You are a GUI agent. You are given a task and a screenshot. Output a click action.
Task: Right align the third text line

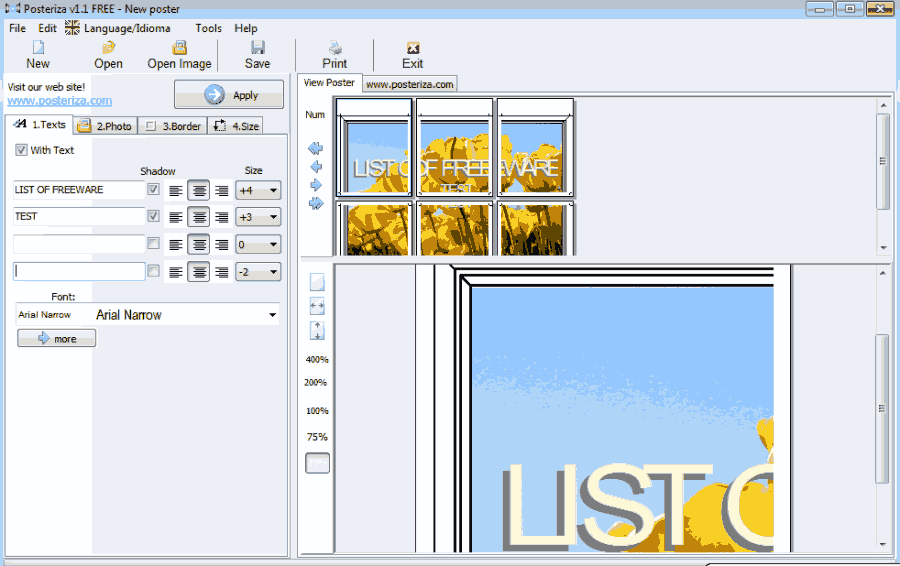tap(222, 245)
